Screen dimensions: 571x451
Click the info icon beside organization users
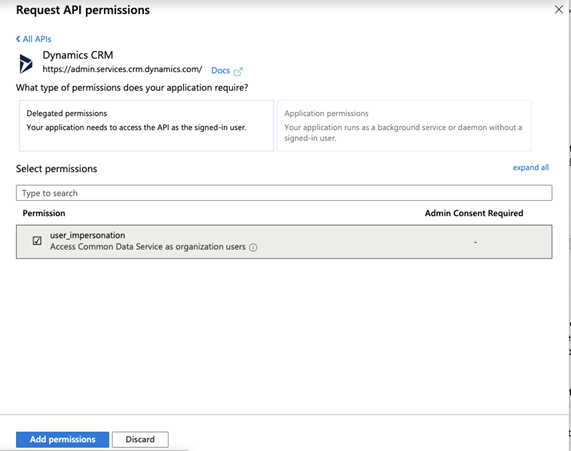(253, 247)
